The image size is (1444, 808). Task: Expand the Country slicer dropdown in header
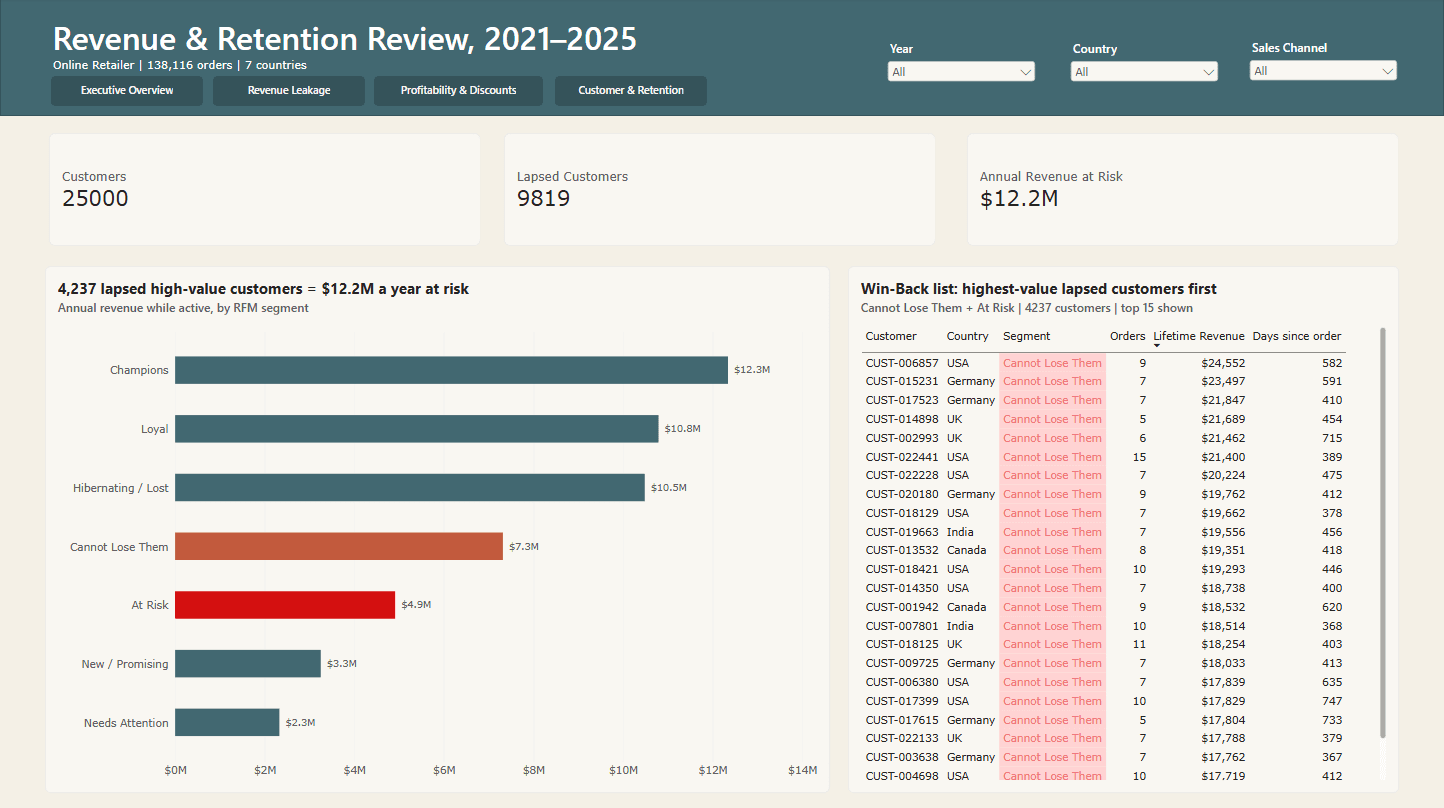tap(1144, 72)
